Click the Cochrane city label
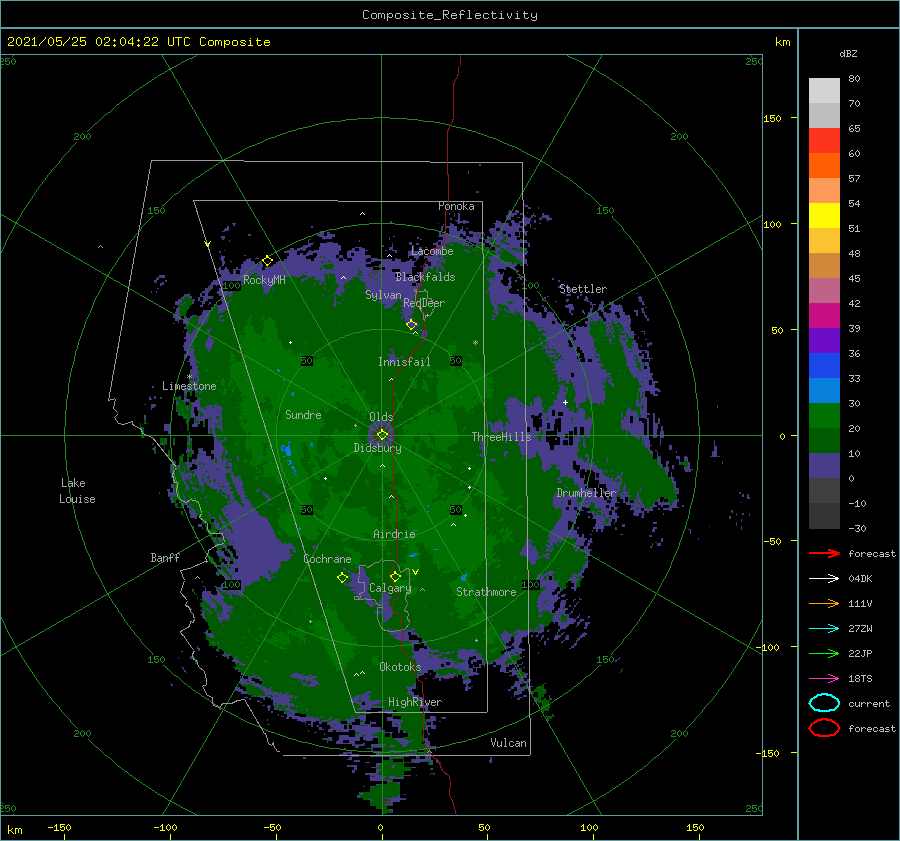 [x=327, y=559]
